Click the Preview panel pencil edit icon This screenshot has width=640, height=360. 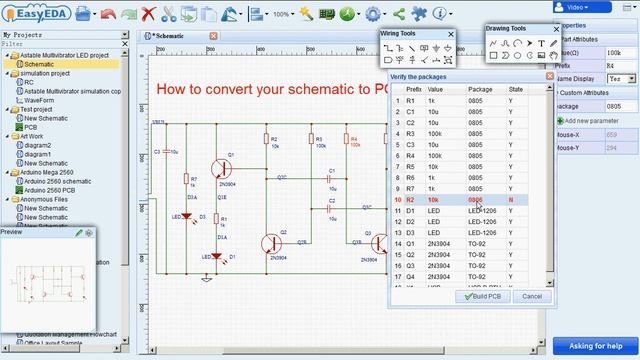coord(79,232)
